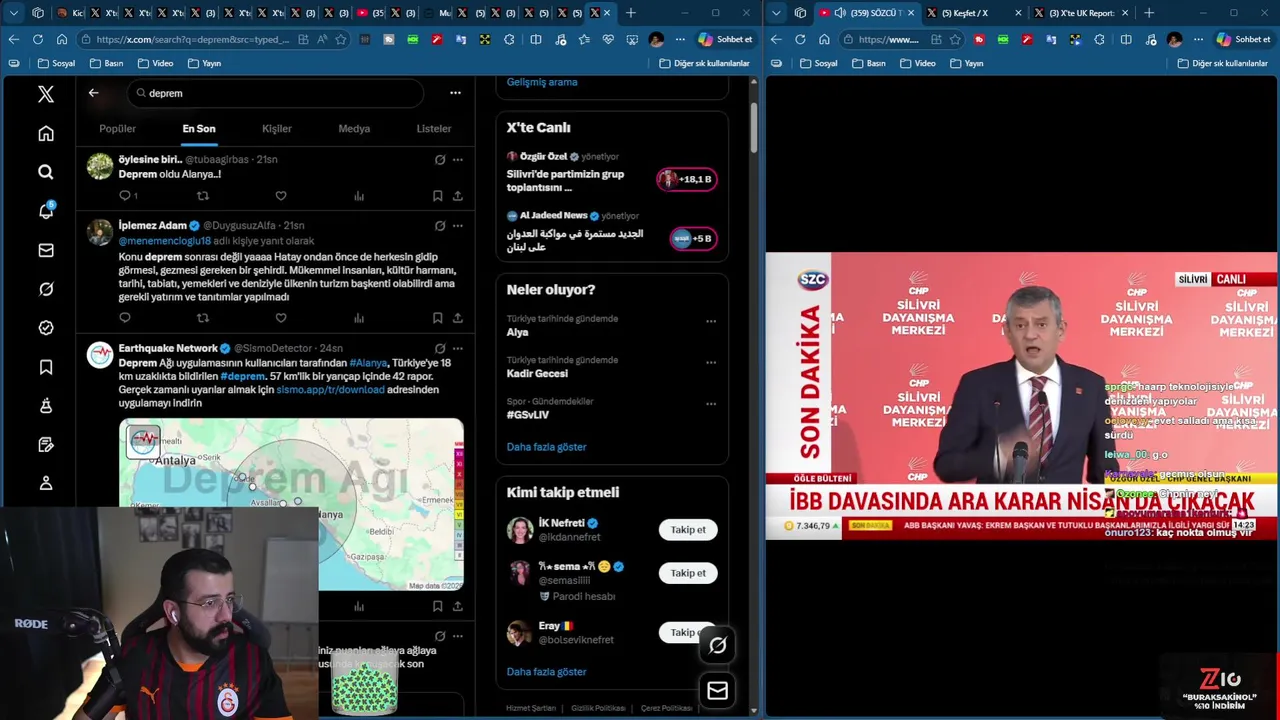Open settings three-dot menu in right browser

1198,39
